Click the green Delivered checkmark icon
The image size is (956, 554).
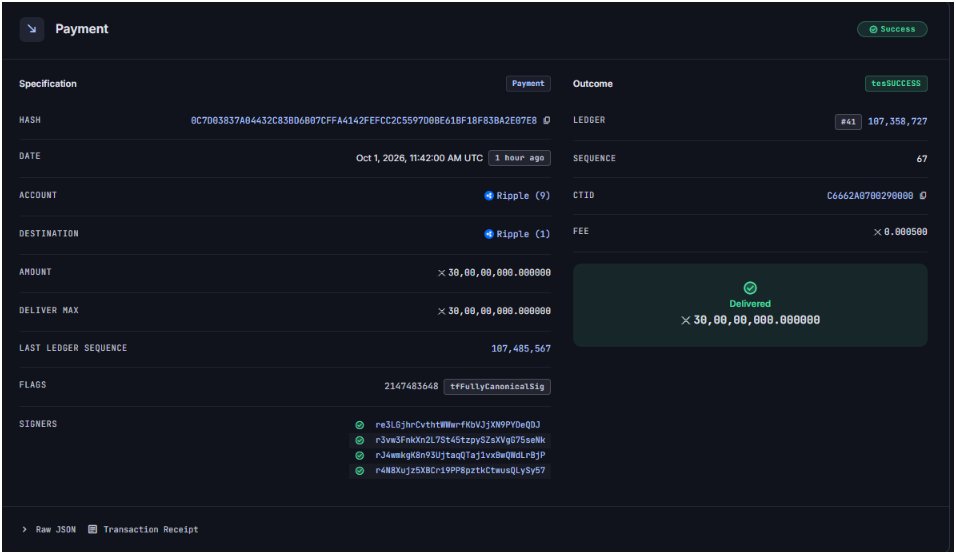click(x=750, y=288)
